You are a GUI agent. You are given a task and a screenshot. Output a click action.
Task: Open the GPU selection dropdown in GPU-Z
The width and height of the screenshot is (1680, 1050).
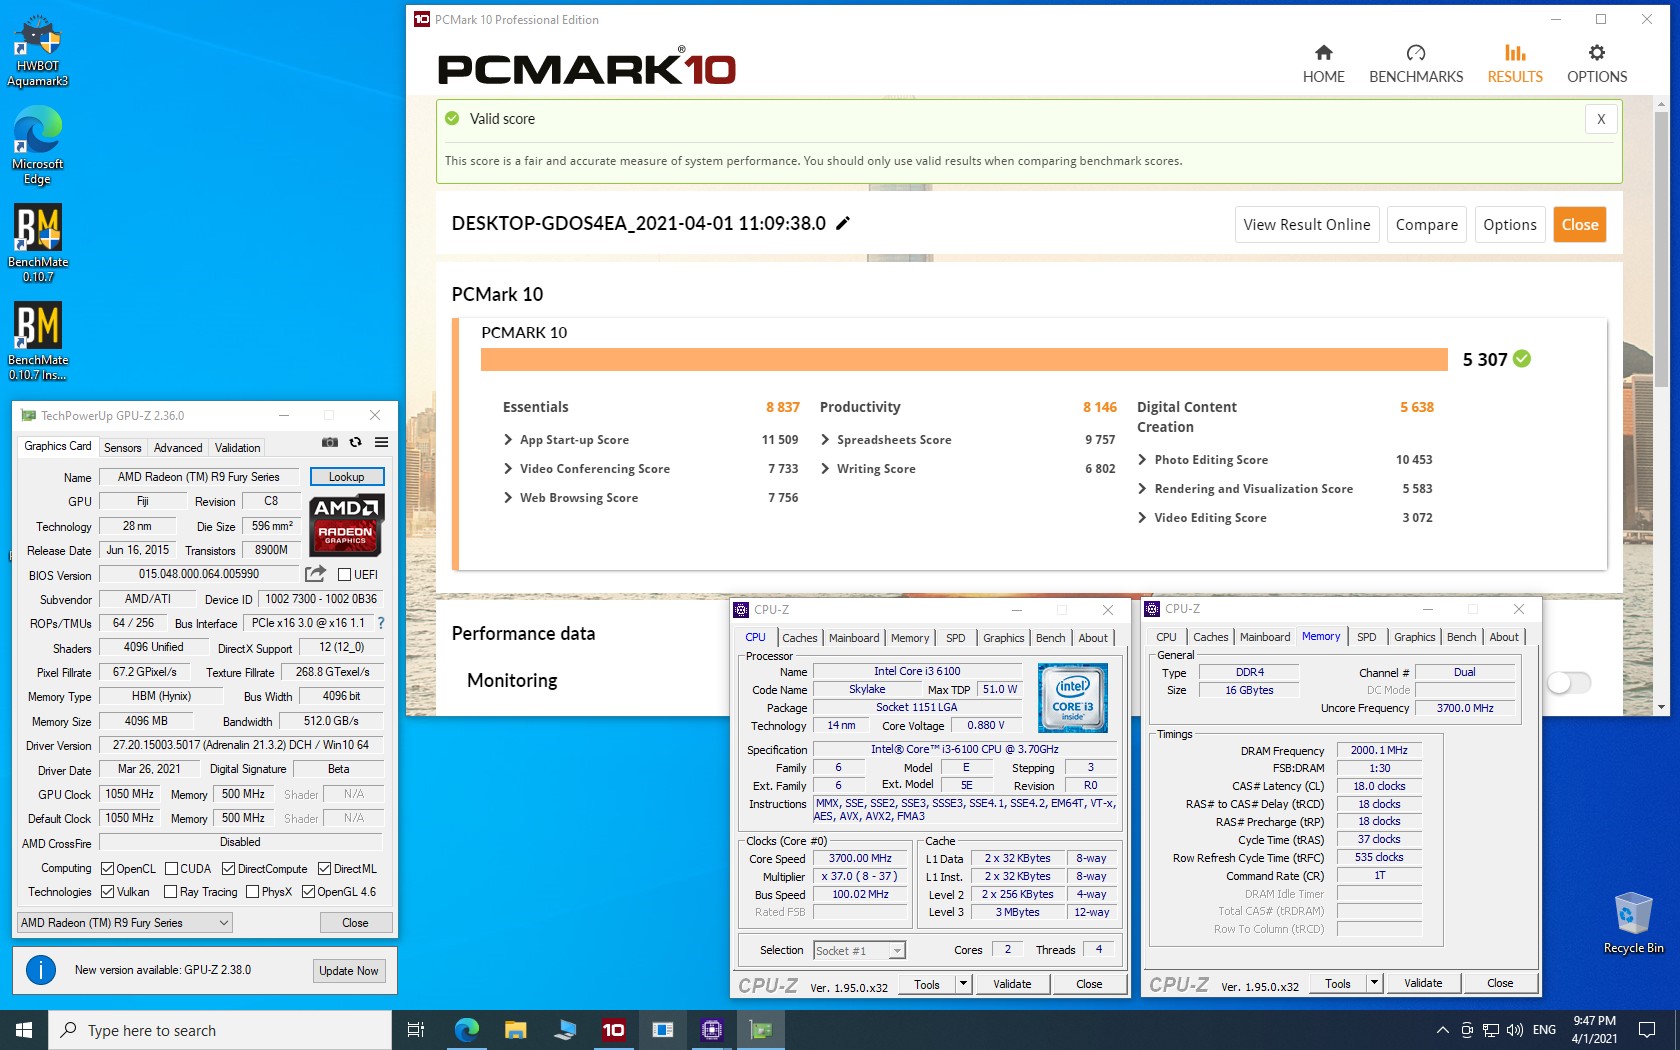125,922
